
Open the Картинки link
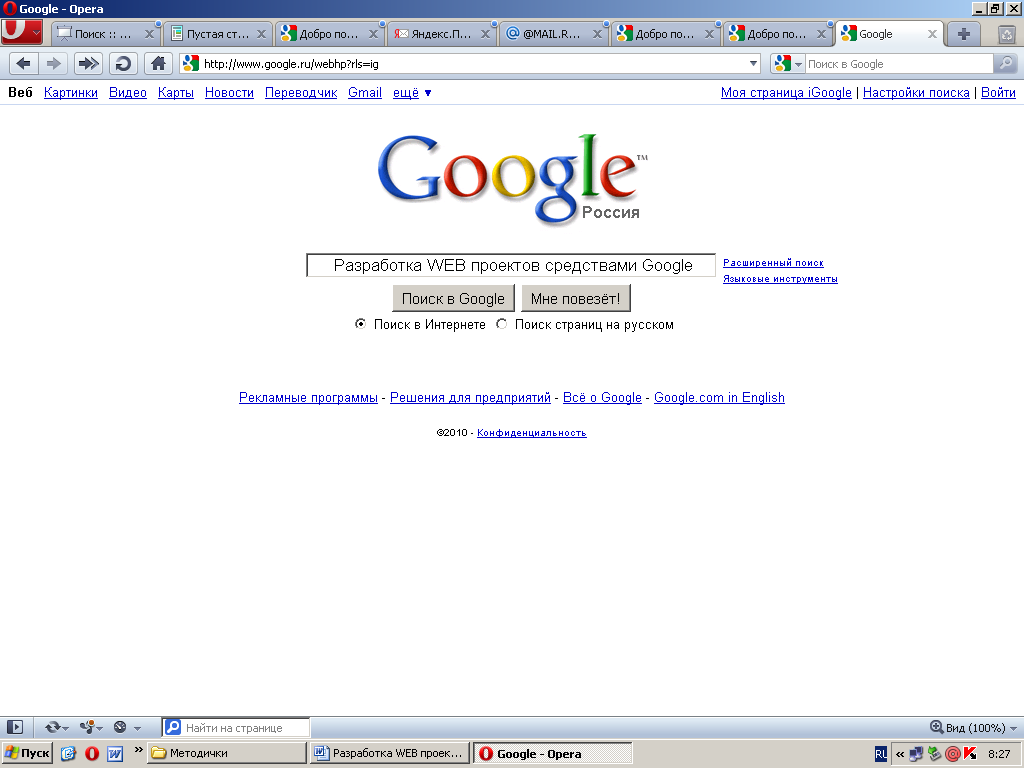[x=71, y=93]
